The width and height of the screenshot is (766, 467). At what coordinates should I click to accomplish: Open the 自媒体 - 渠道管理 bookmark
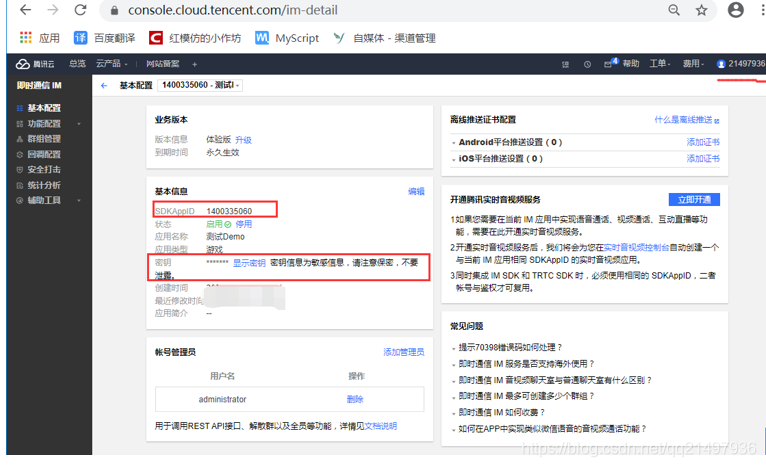pos(384,38)
